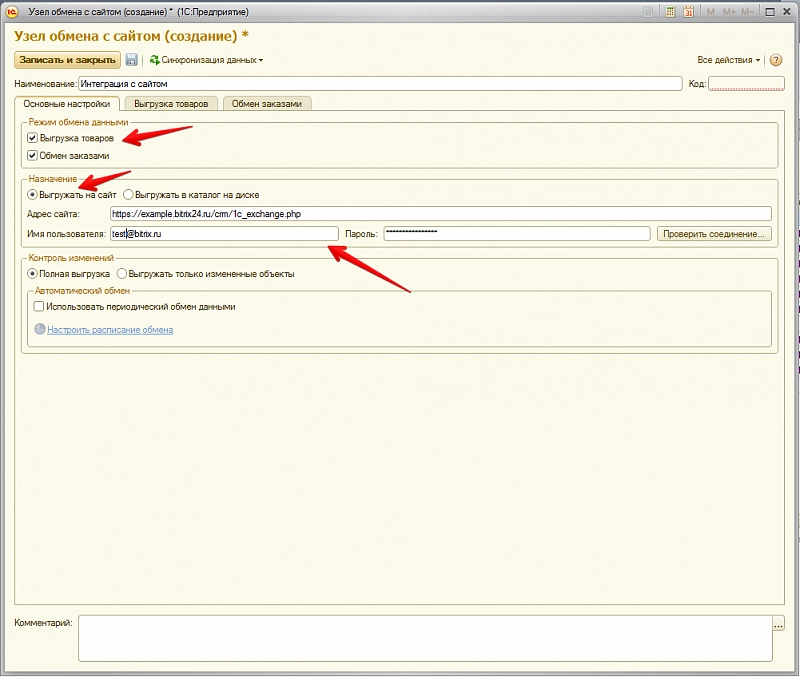Click the M+ memory button in the title bar
The width and height of the screenshot is (800, 677).
pyautogui.click(x=727, y=12)
